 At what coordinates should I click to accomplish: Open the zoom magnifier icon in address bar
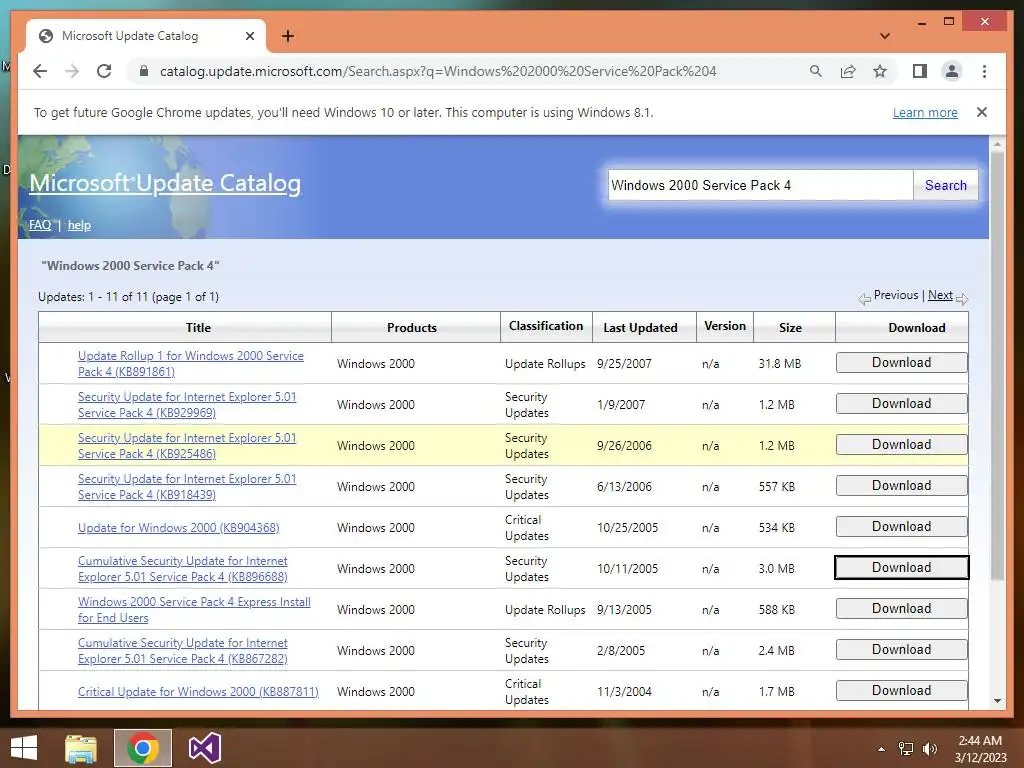coord(815,71)
